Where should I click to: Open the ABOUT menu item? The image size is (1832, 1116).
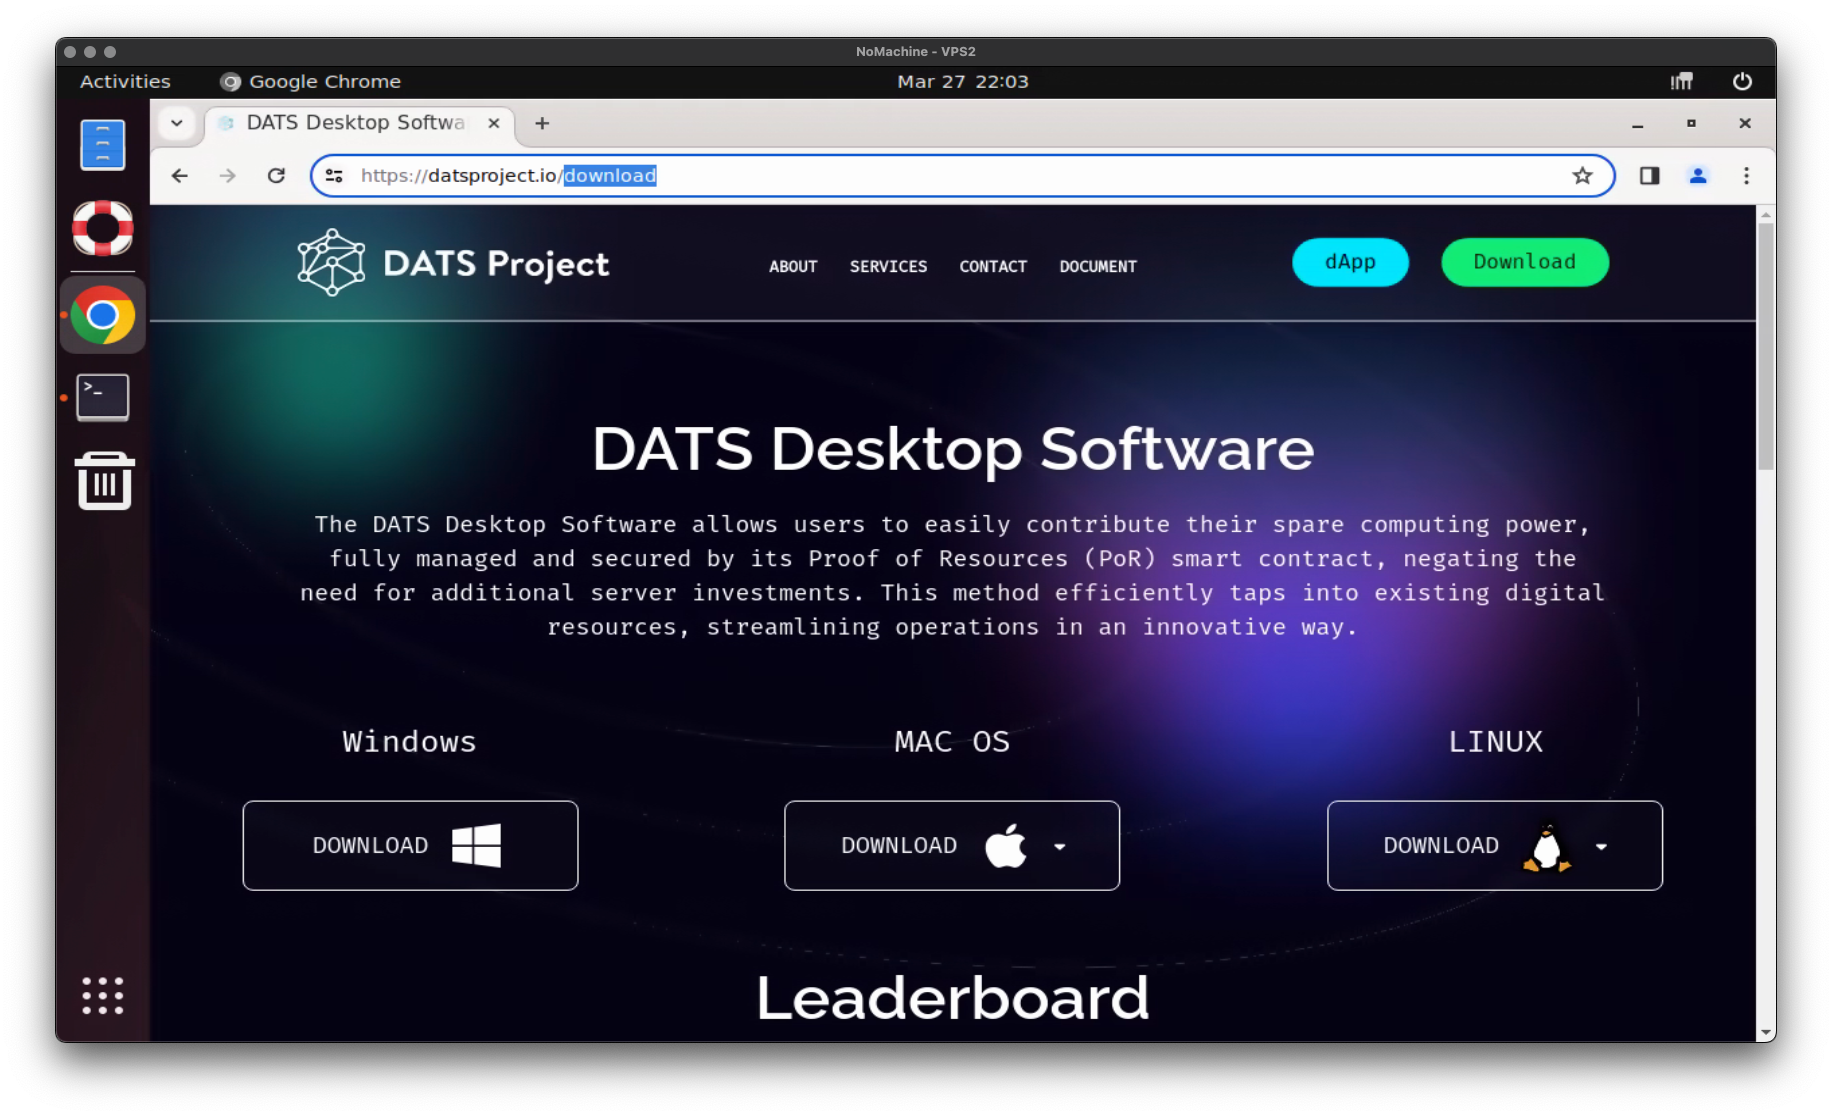point(793,267)
